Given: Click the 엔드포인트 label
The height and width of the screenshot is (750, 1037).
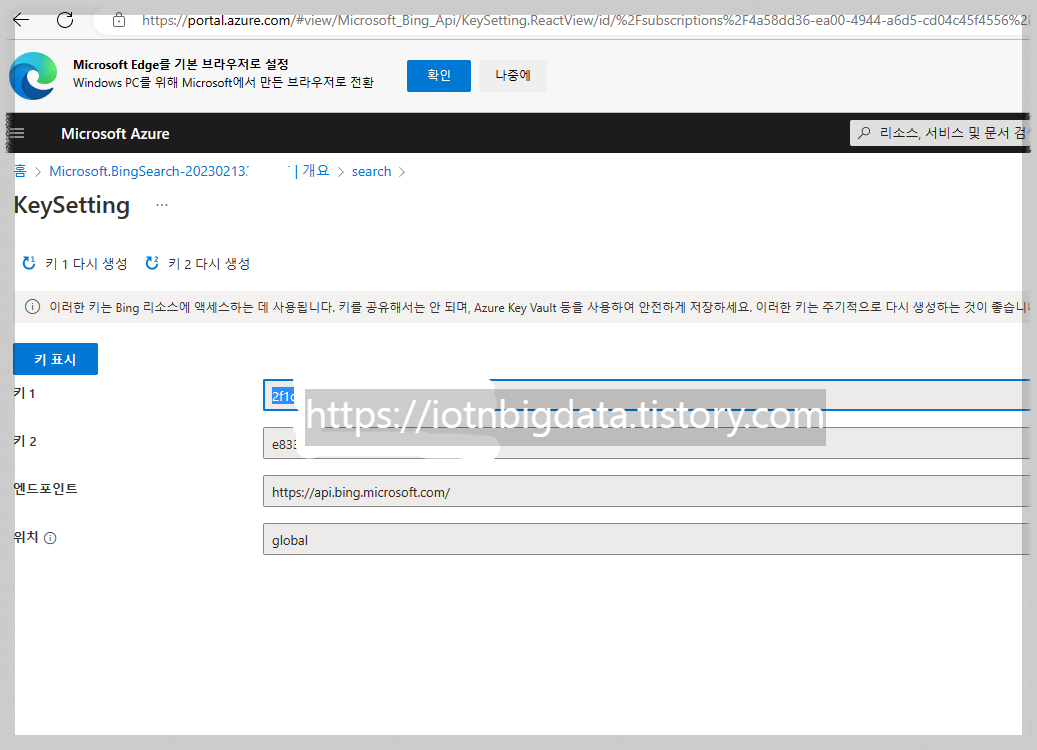Looking at the screenshot, I should (x=46, y=489).
